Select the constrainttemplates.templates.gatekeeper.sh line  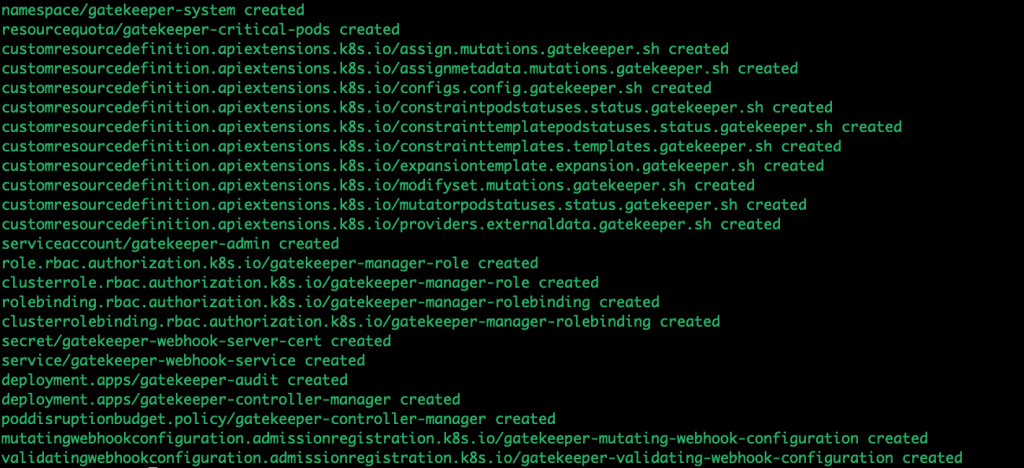click(421, 146)
